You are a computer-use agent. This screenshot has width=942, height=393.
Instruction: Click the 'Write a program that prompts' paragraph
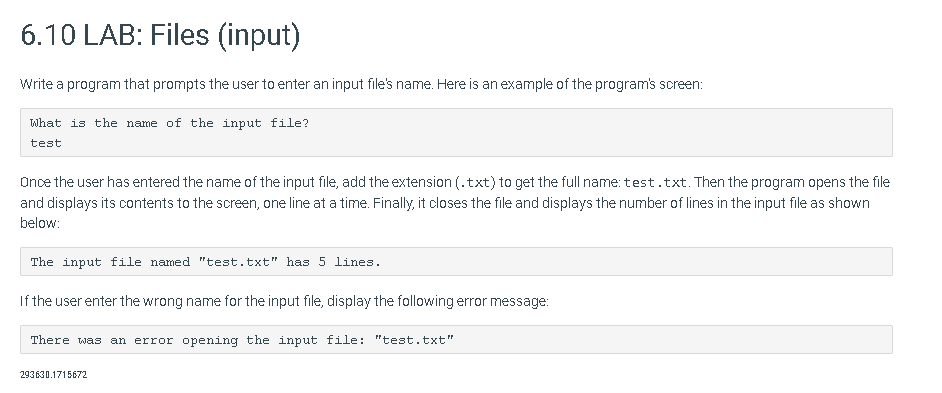click(361, 84)
